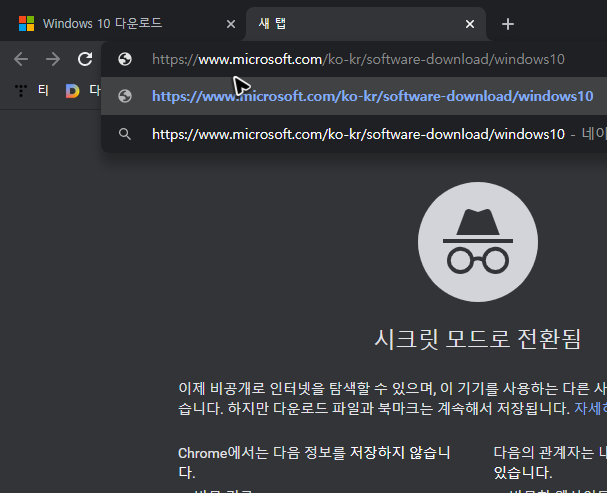The height and width of the screenshot is (493, 607).
Task: Reload the current page
Action: coord(85,59)
